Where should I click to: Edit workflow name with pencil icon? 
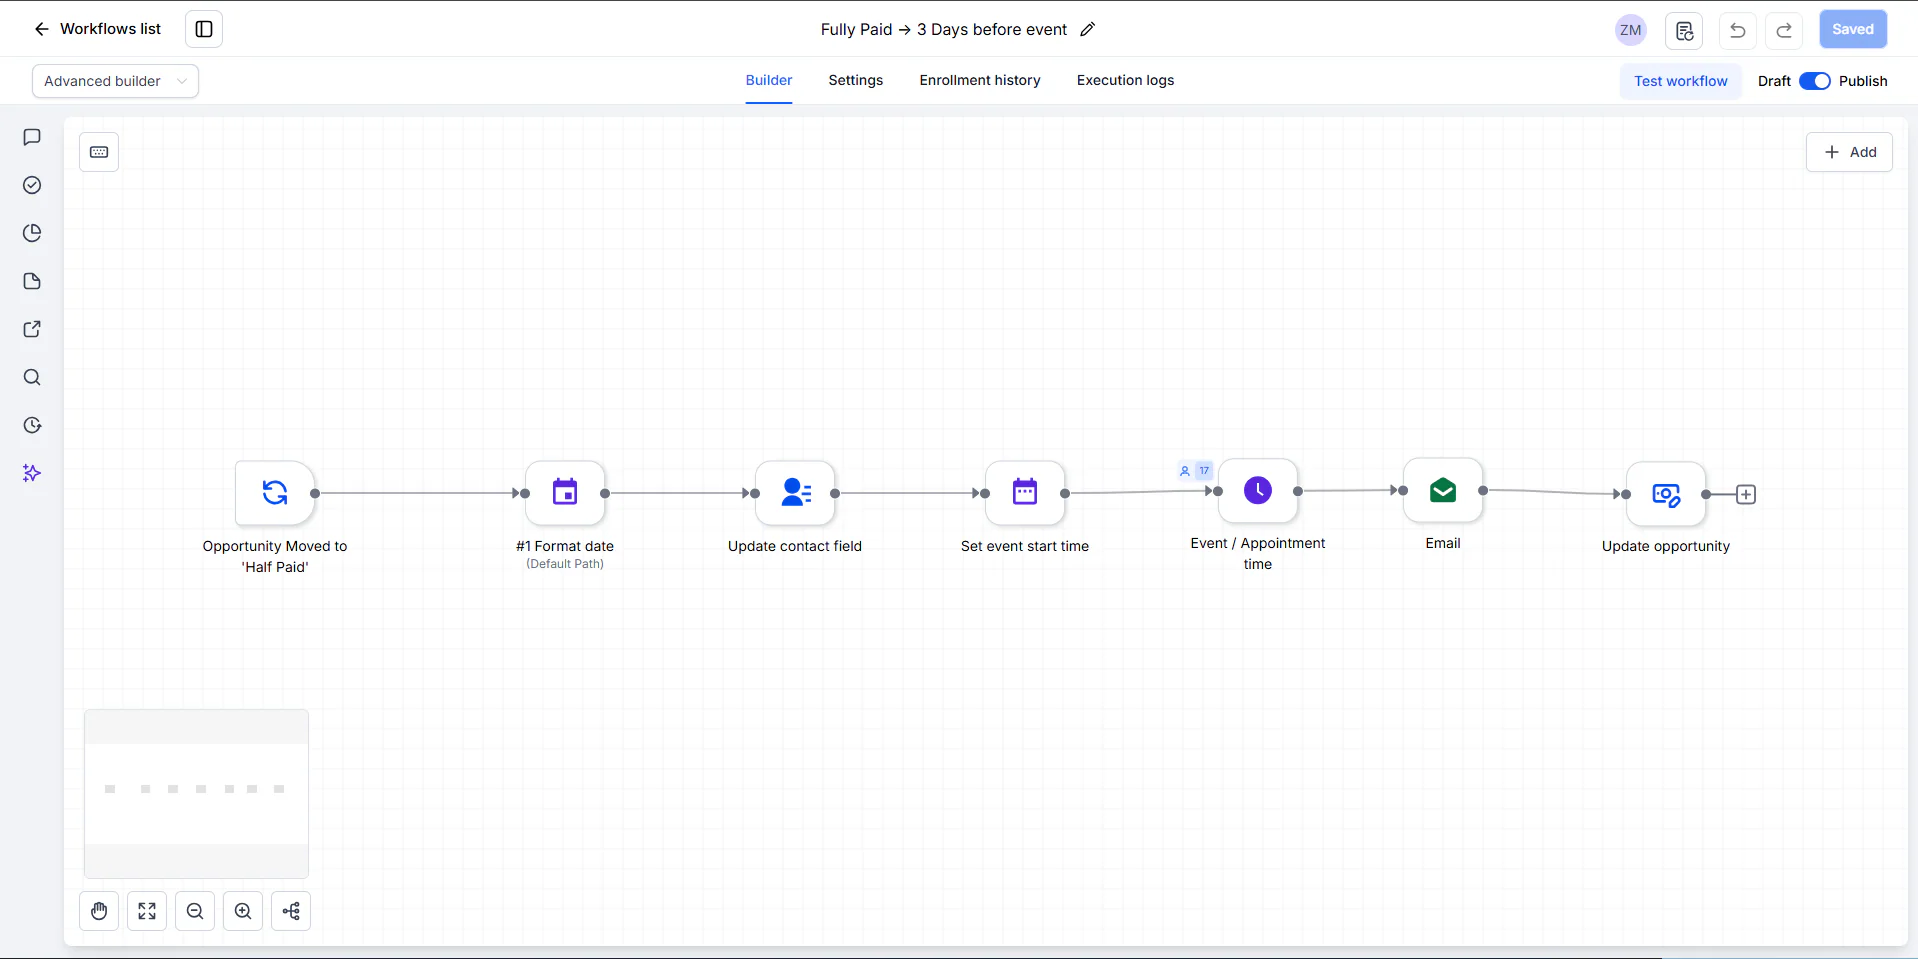click(1088, 29)
